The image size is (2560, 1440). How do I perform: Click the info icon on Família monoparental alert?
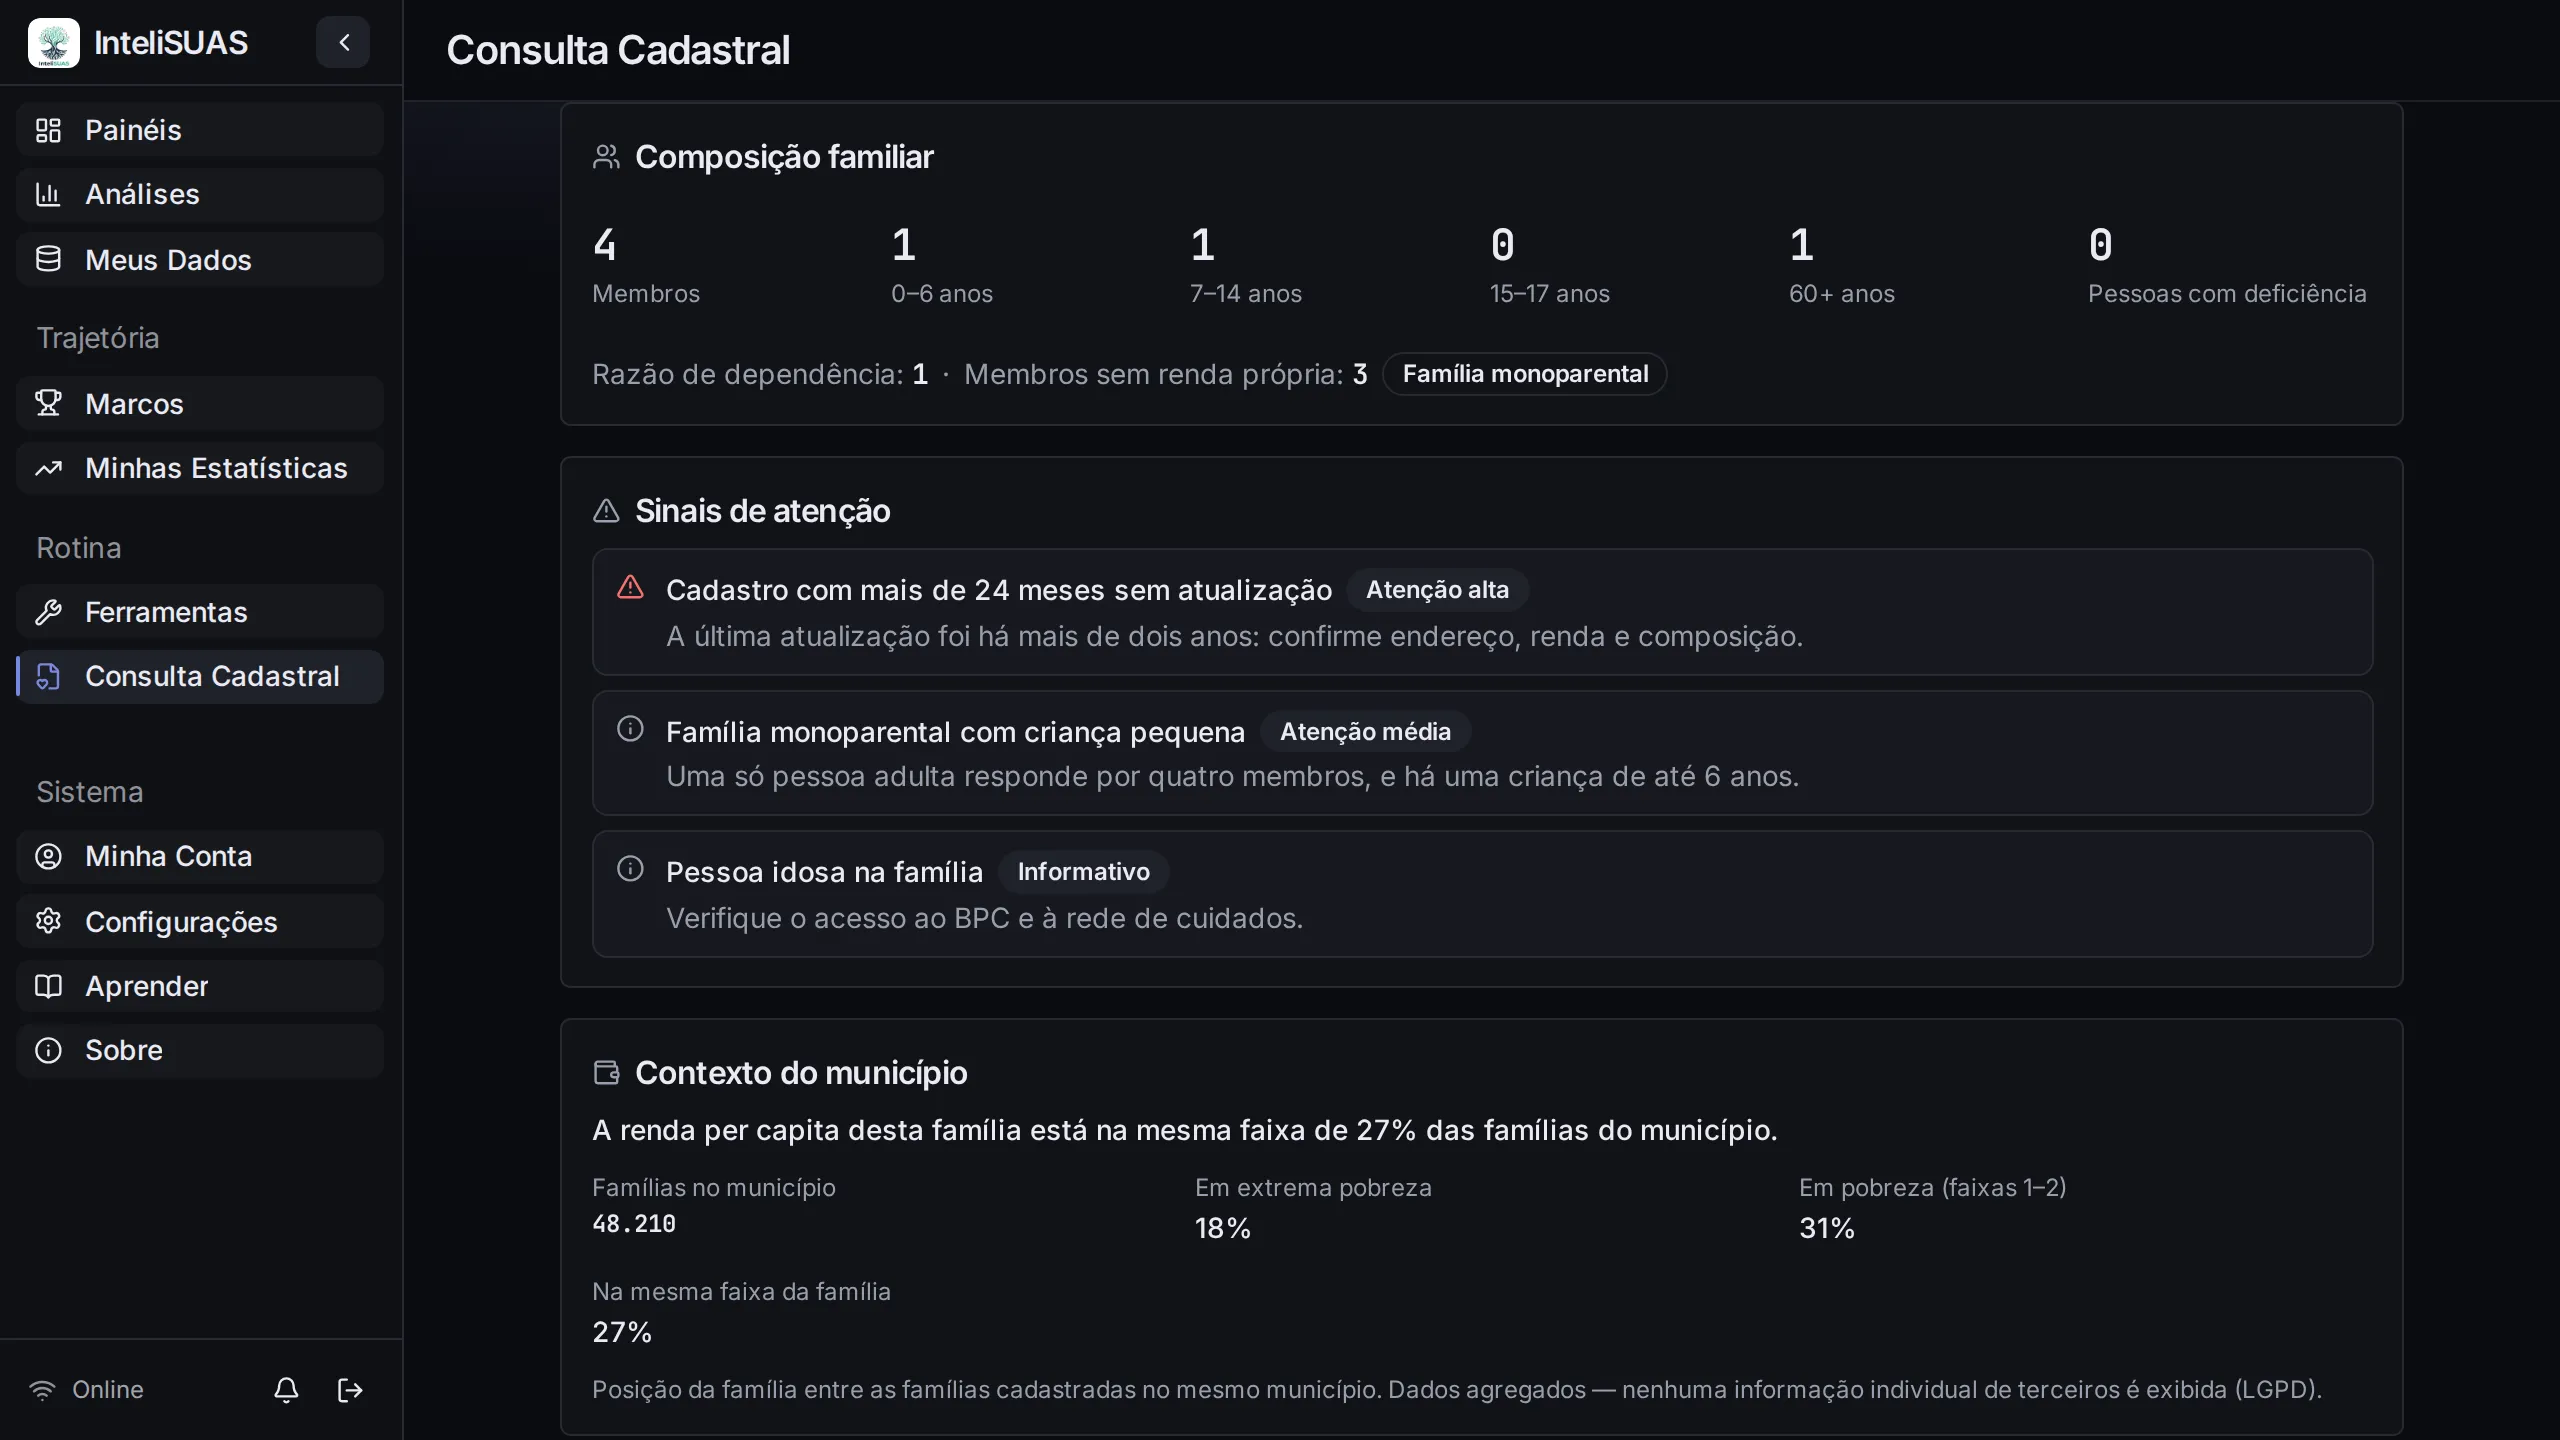630,729
